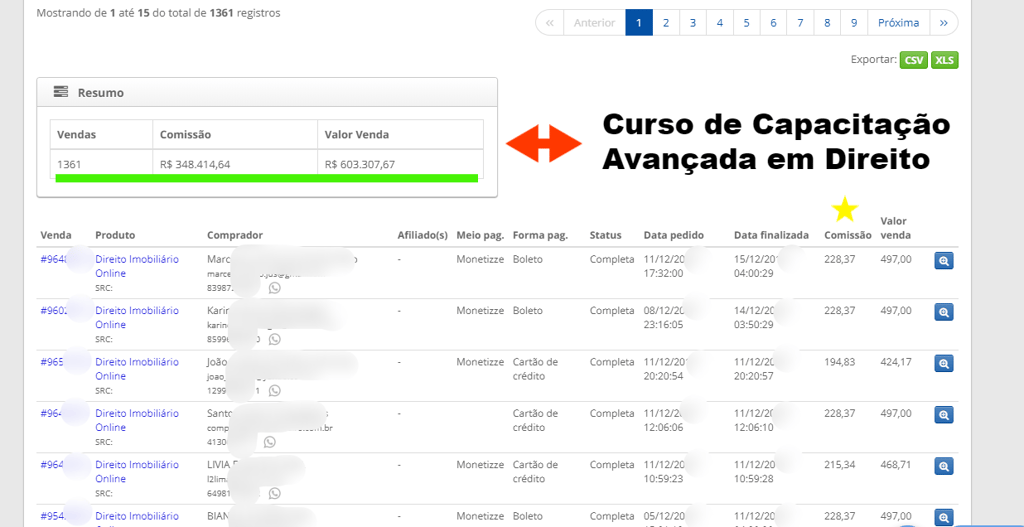Click WhatsApp icon beside João's phone number
1024x527 pixels.
click(274, 391)
